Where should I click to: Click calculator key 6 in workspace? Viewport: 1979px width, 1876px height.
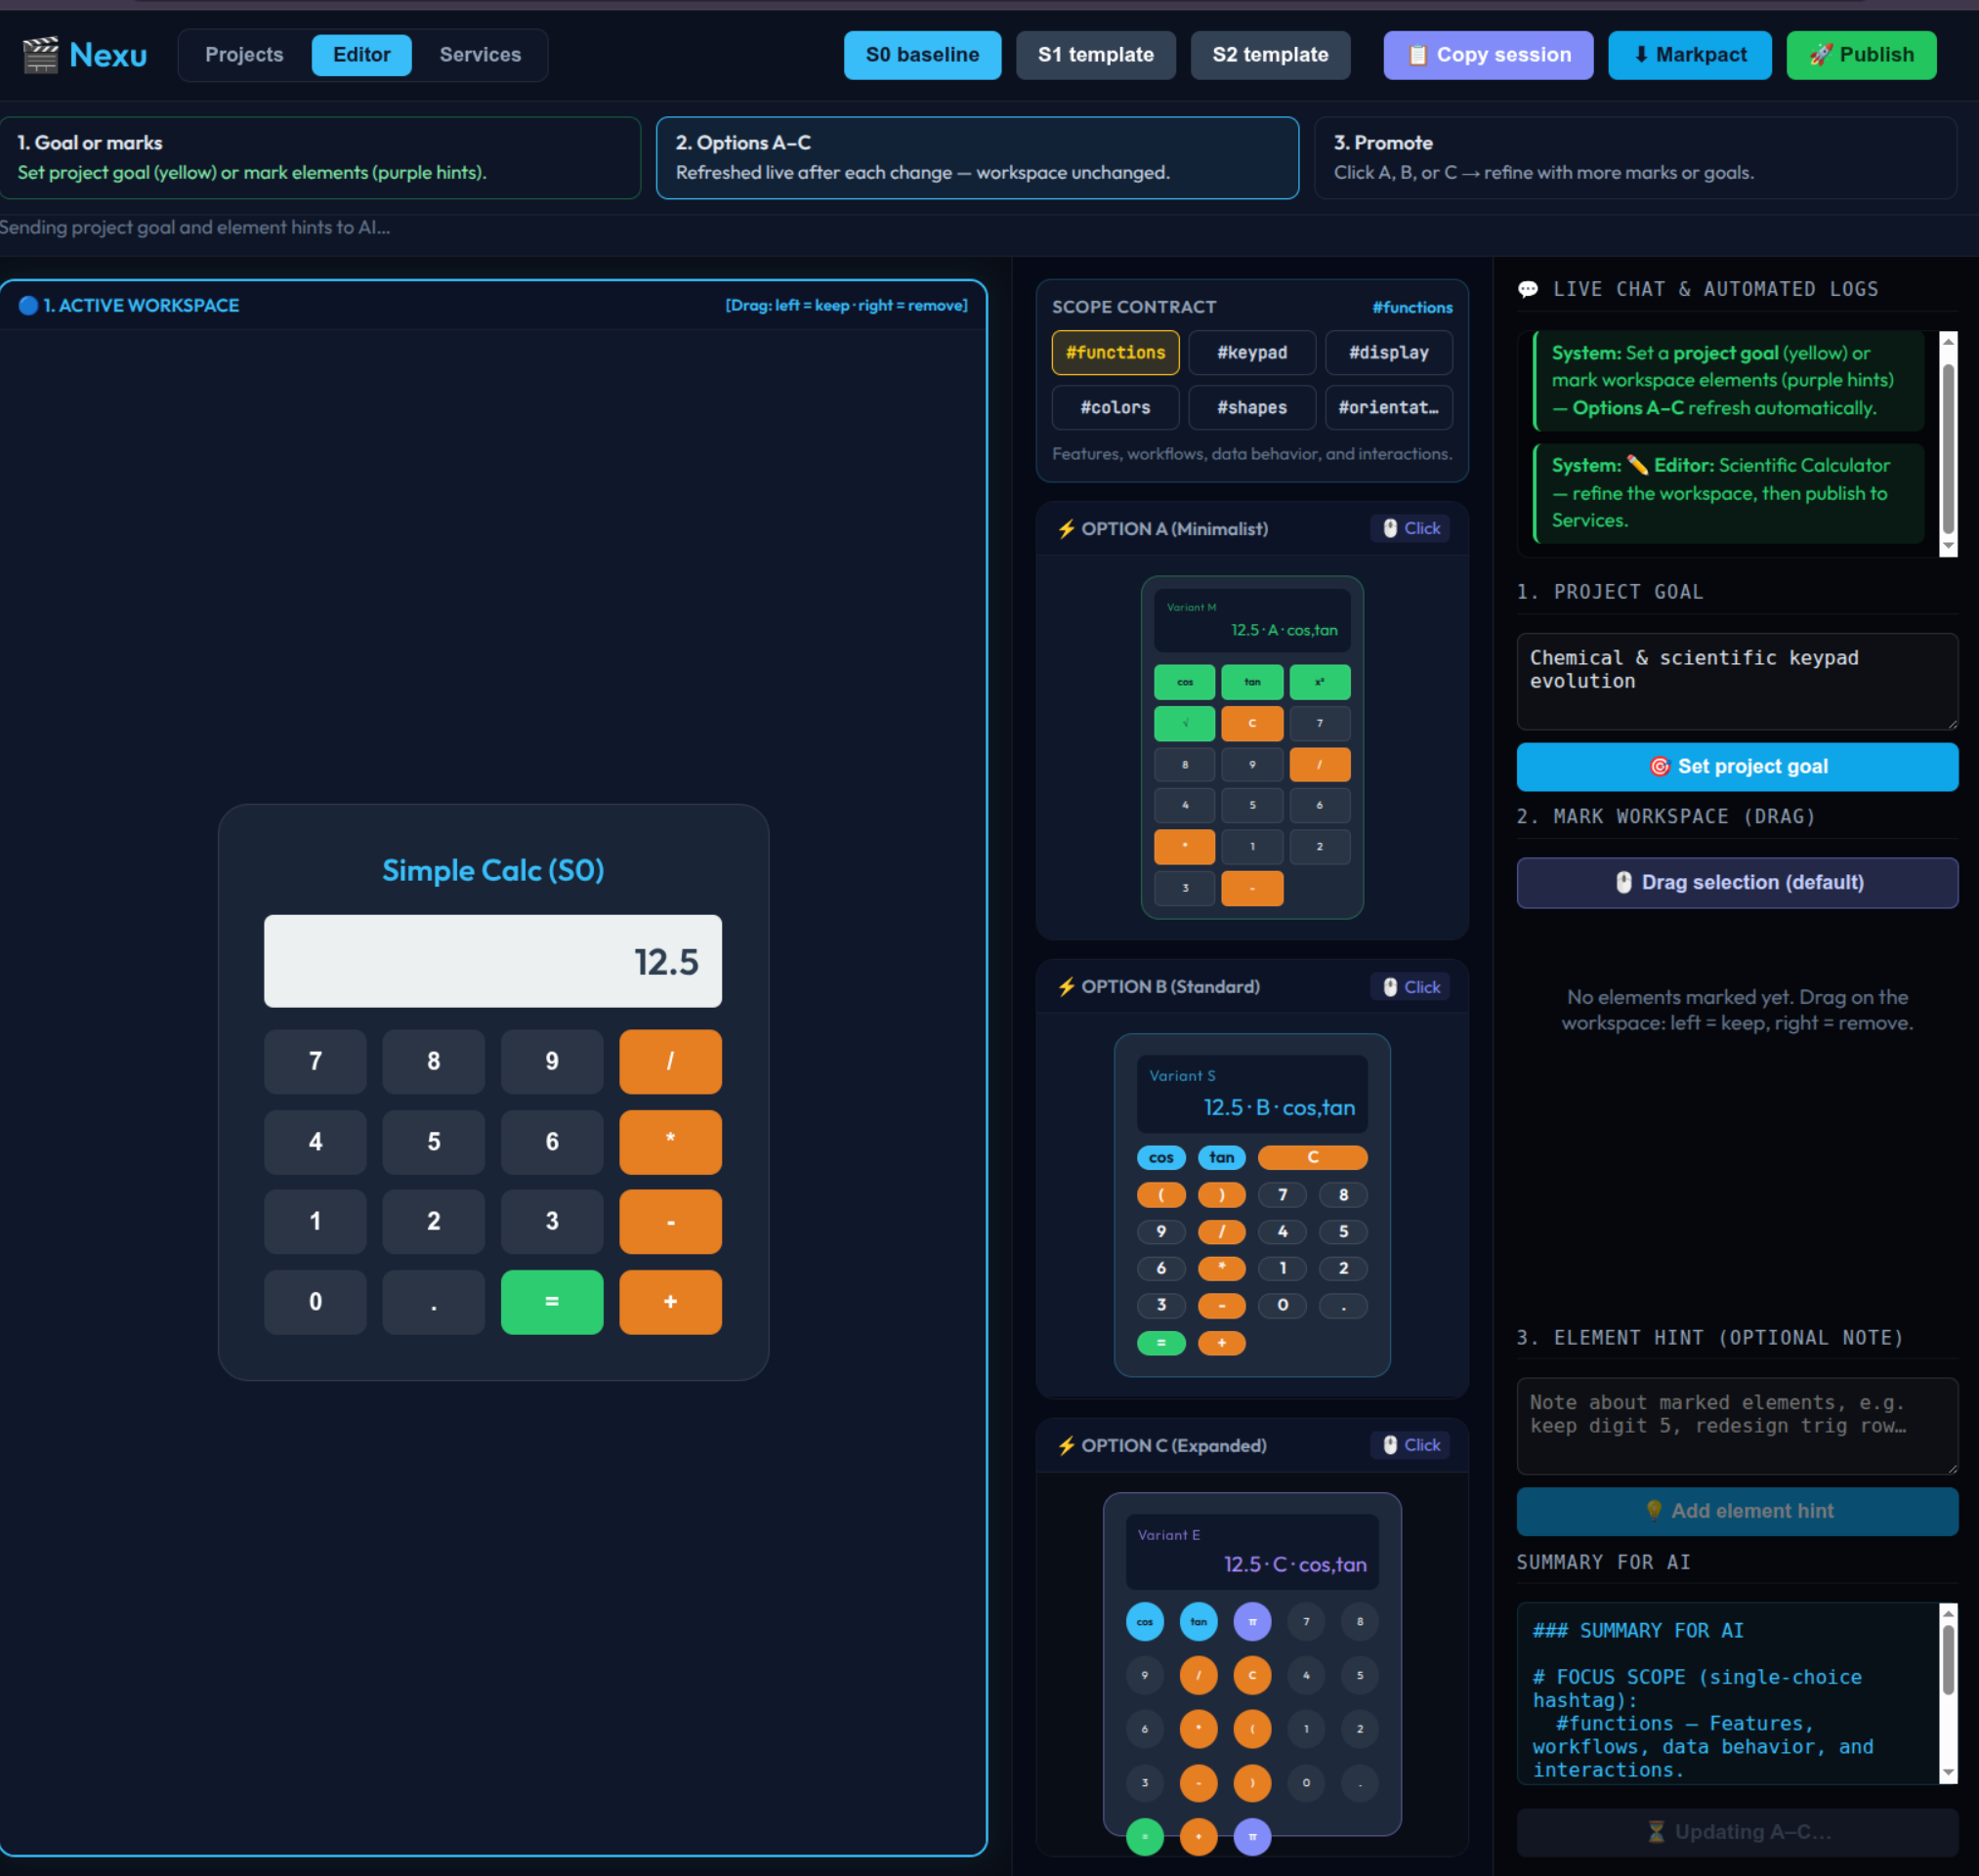[x=552, y=1141]
